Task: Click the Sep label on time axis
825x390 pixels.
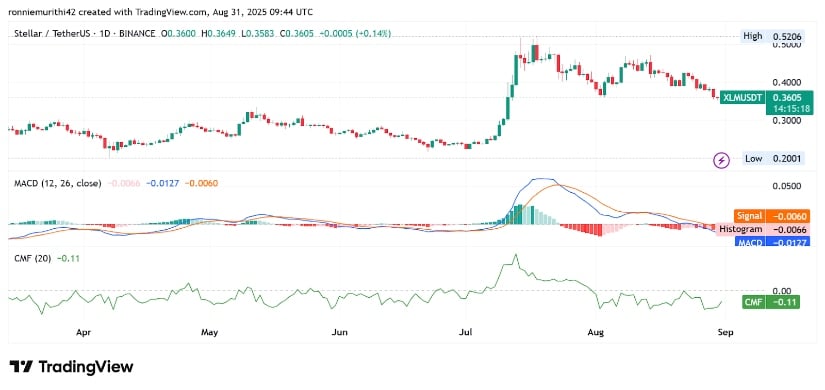Action: (726, 333)
